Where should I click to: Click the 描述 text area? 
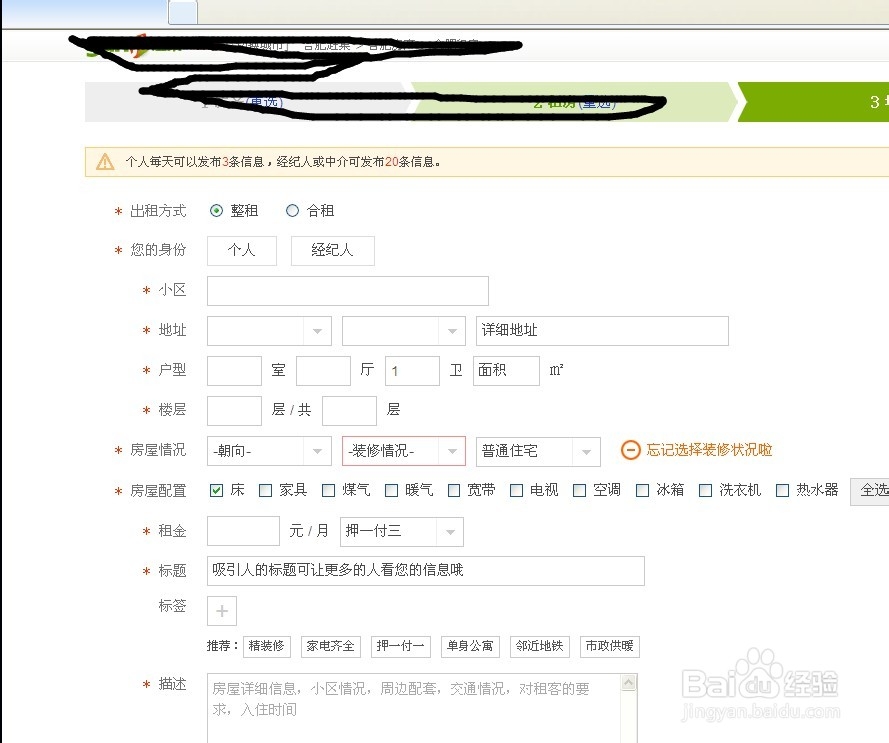[422, 708]
